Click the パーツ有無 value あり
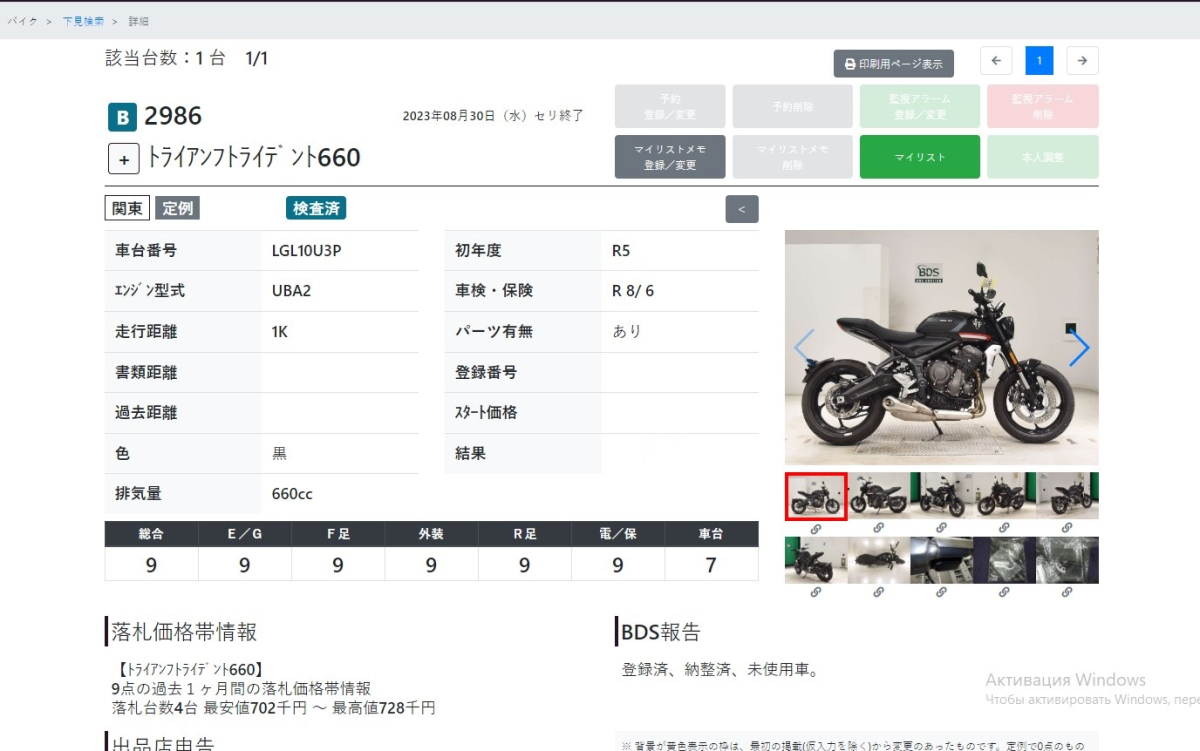This screenshot has width=1200, height=751. click(627, 332)
